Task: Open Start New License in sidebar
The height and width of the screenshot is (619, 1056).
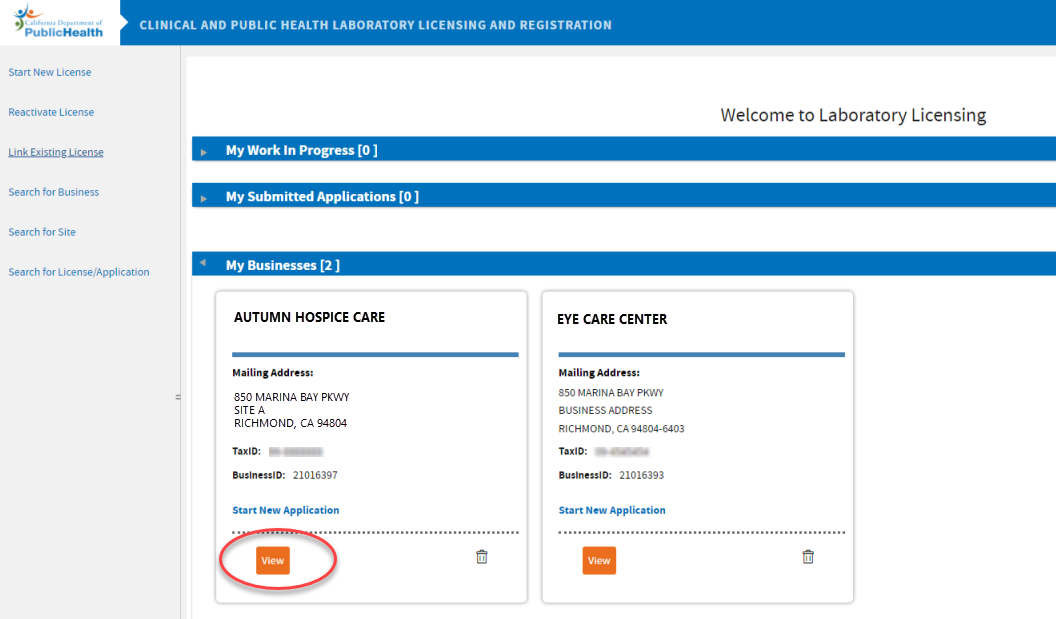Action: [50, 72]
